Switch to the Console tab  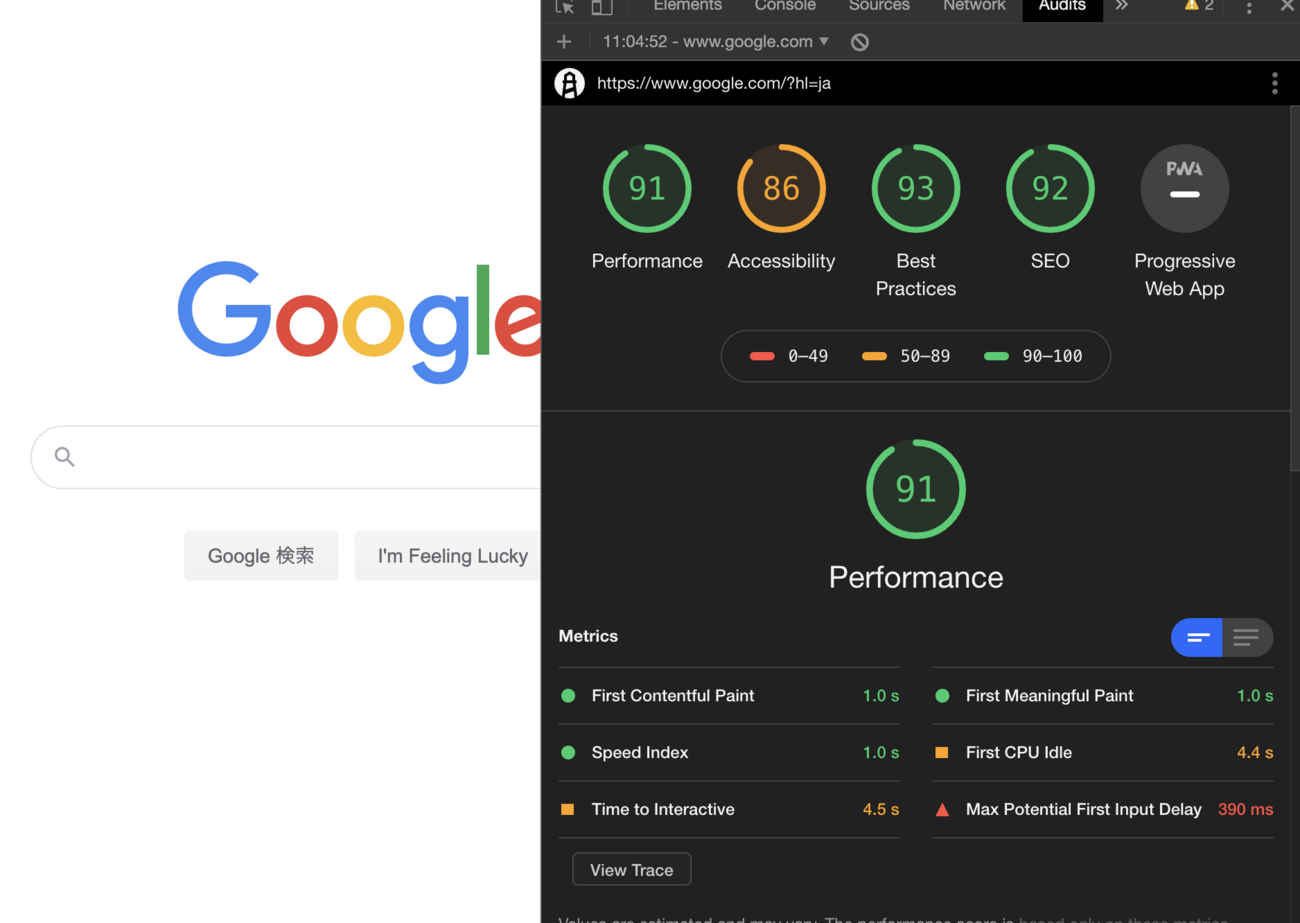[x=785, y=6]
